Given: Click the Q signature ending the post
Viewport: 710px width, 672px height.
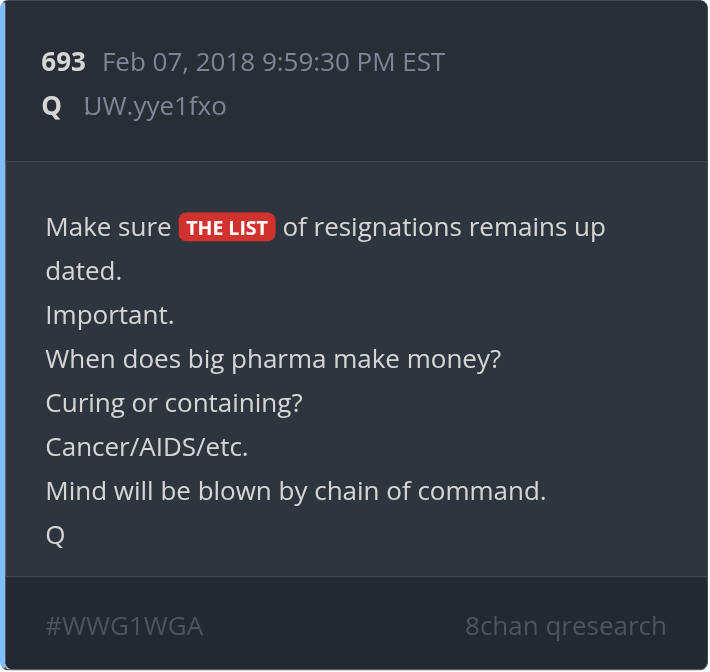Looking at the screenshot, I should (55, 535).
